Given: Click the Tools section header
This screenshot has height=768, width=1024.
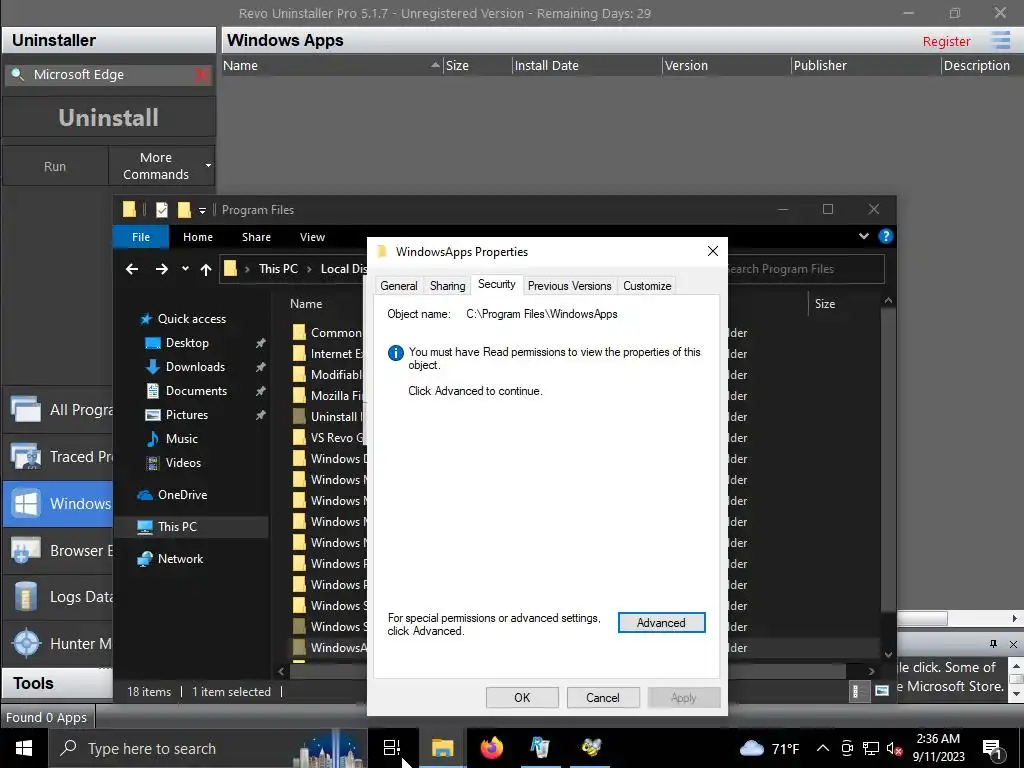Looking at the screenshot, I should tap(57, 683).
